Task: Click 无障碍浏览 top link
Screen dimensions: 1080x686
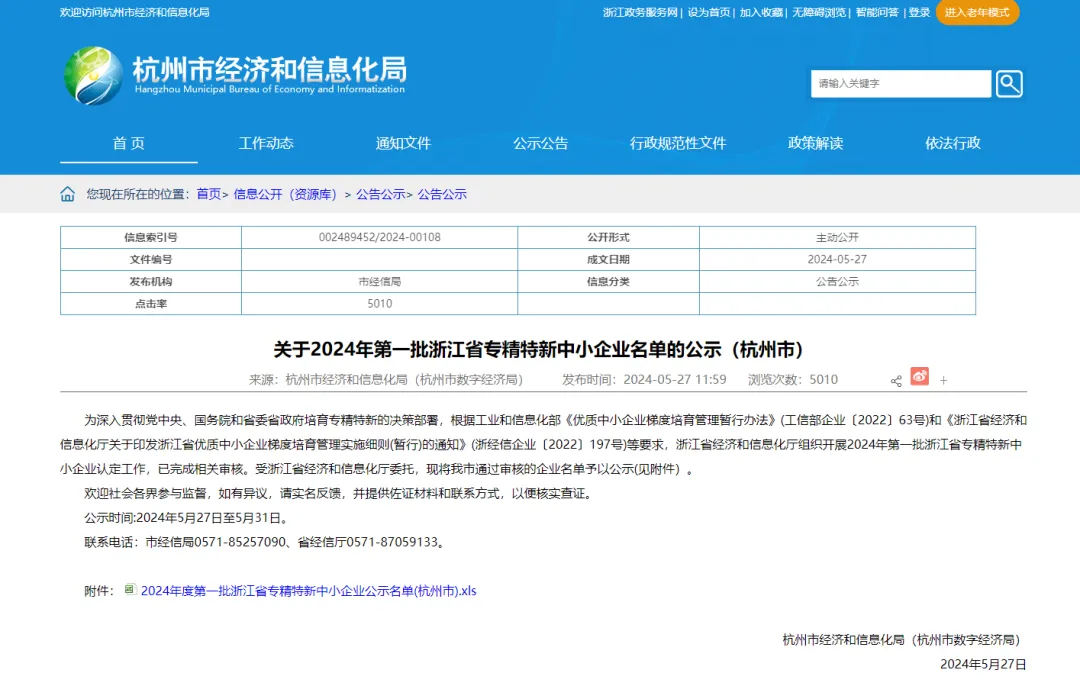Action: (819, 12)
